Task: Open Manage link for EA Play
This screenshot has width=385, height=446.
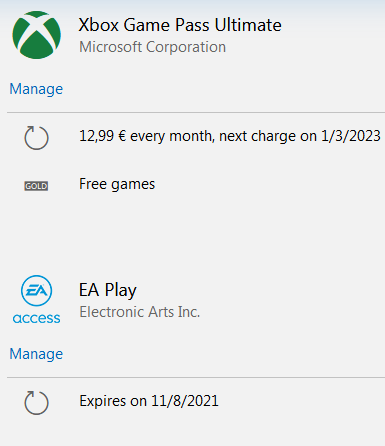Action: click(x=36, y=354)
